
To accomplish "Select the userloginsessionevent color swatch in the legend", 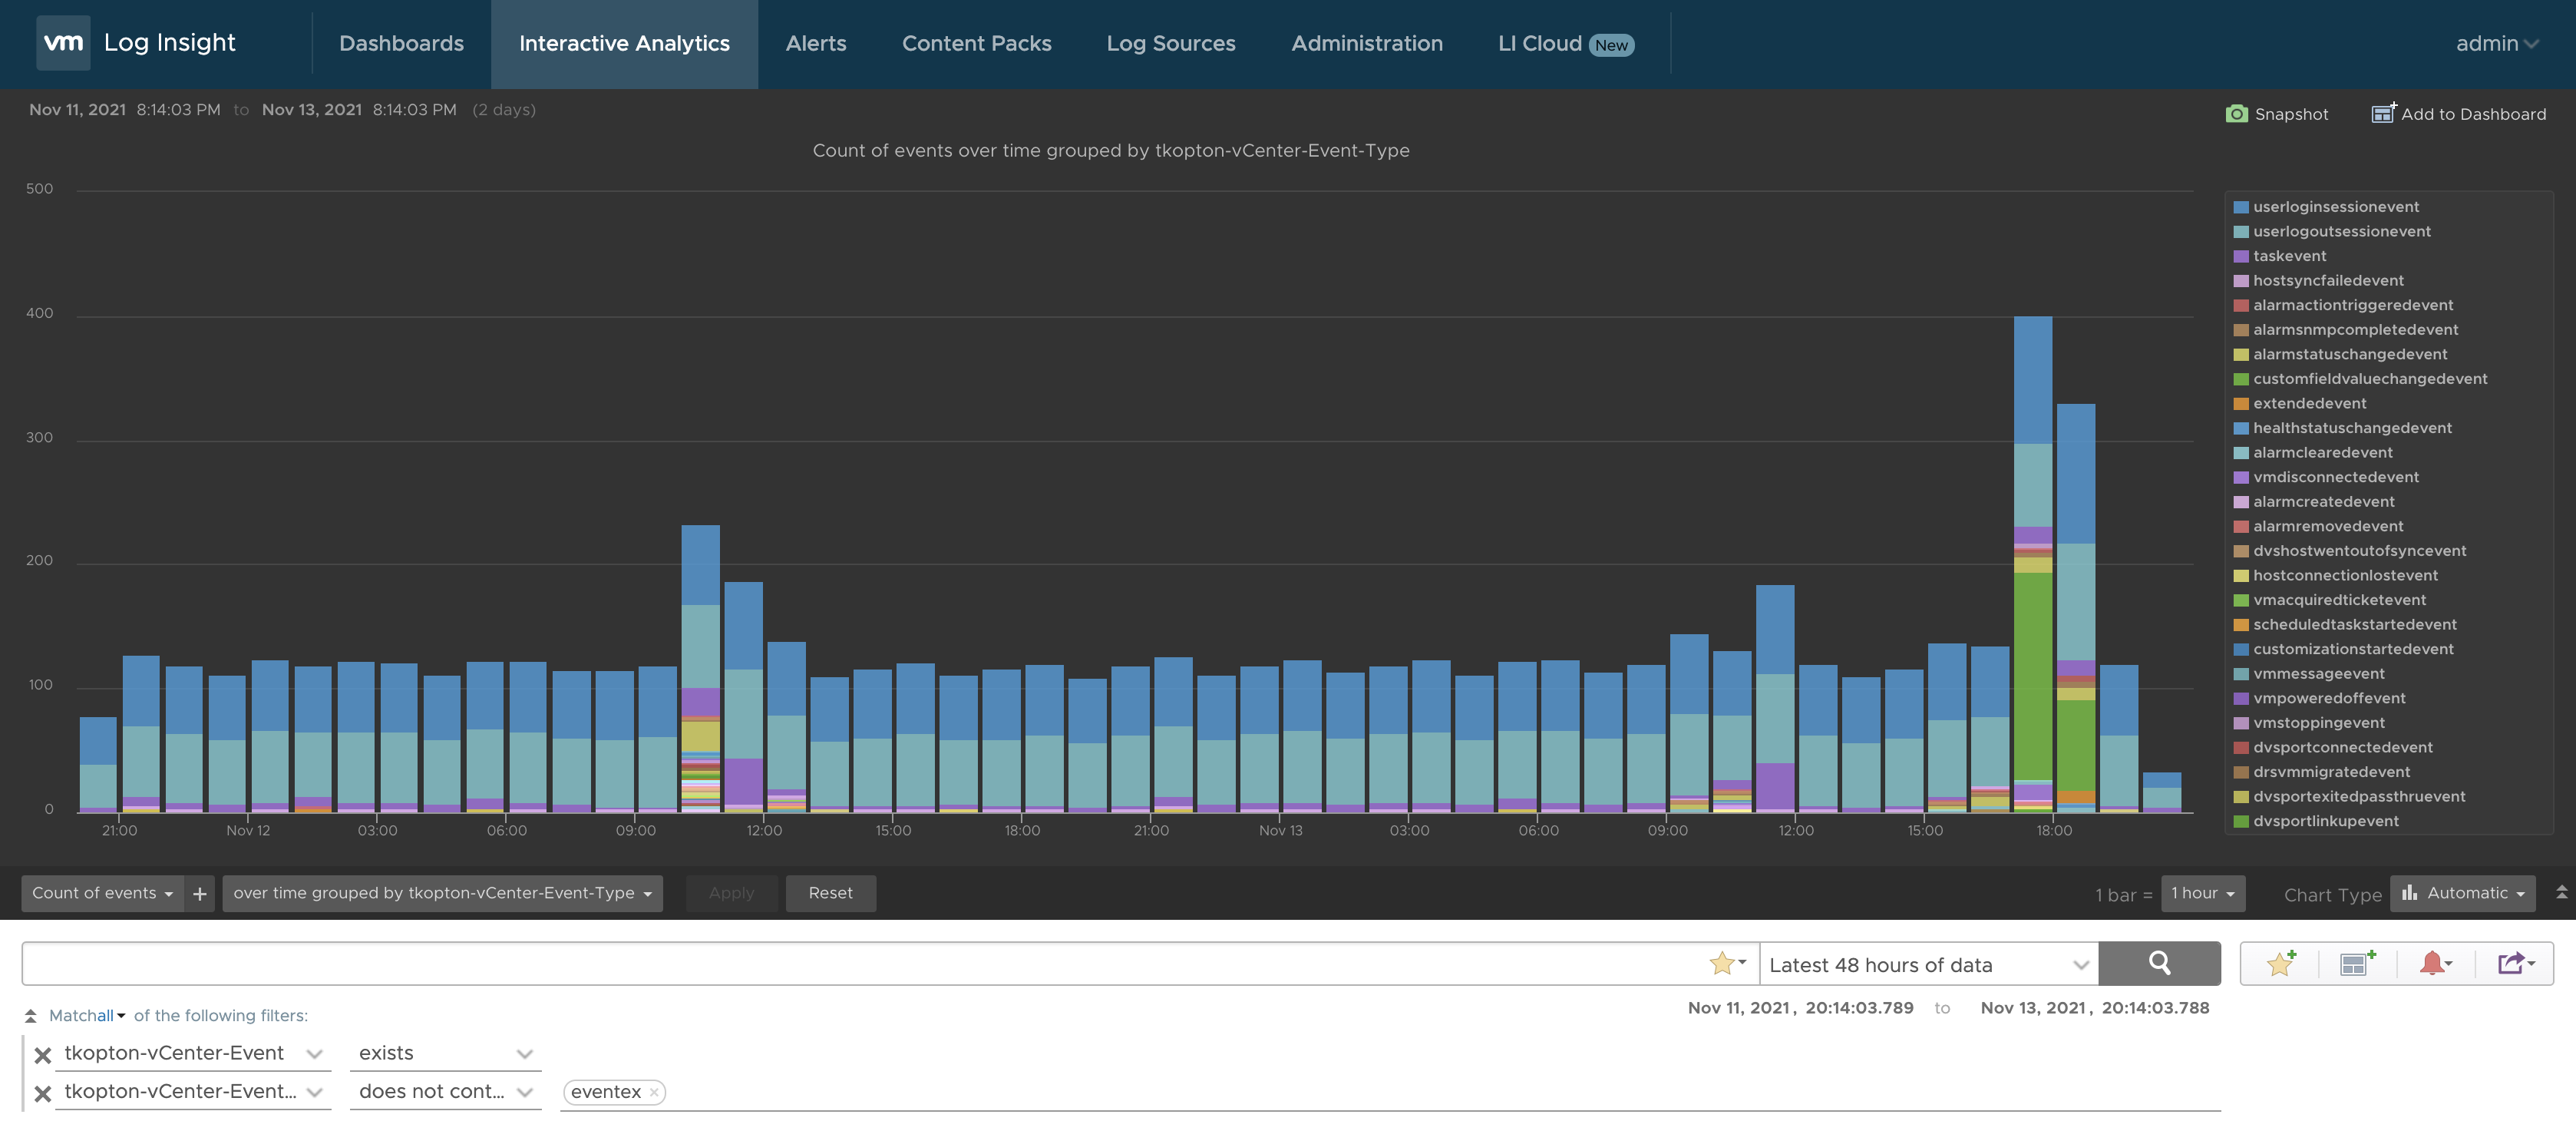I will click(x=2241, y=206).
